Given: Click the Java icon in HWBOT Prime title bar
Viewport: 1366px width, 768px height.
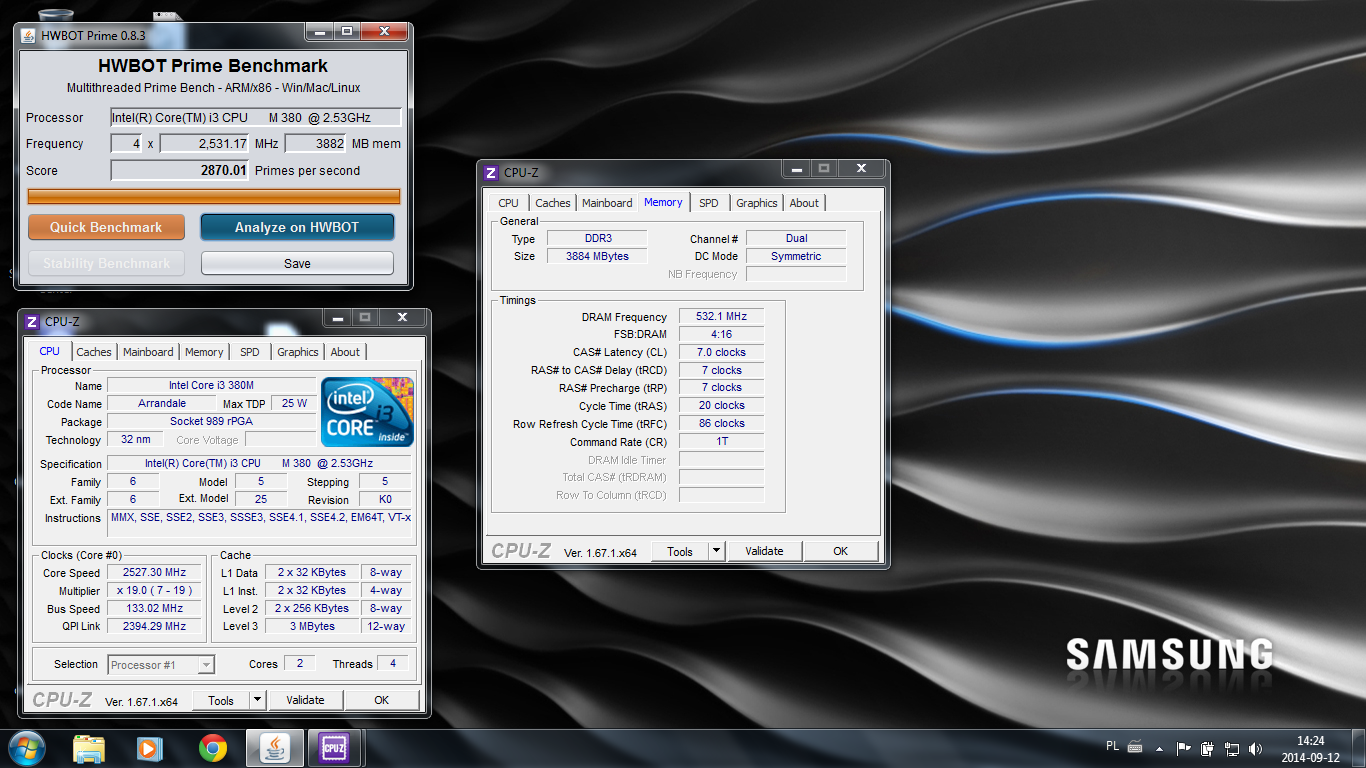Looking at the screenshot, I should click(x=29, y=35).
